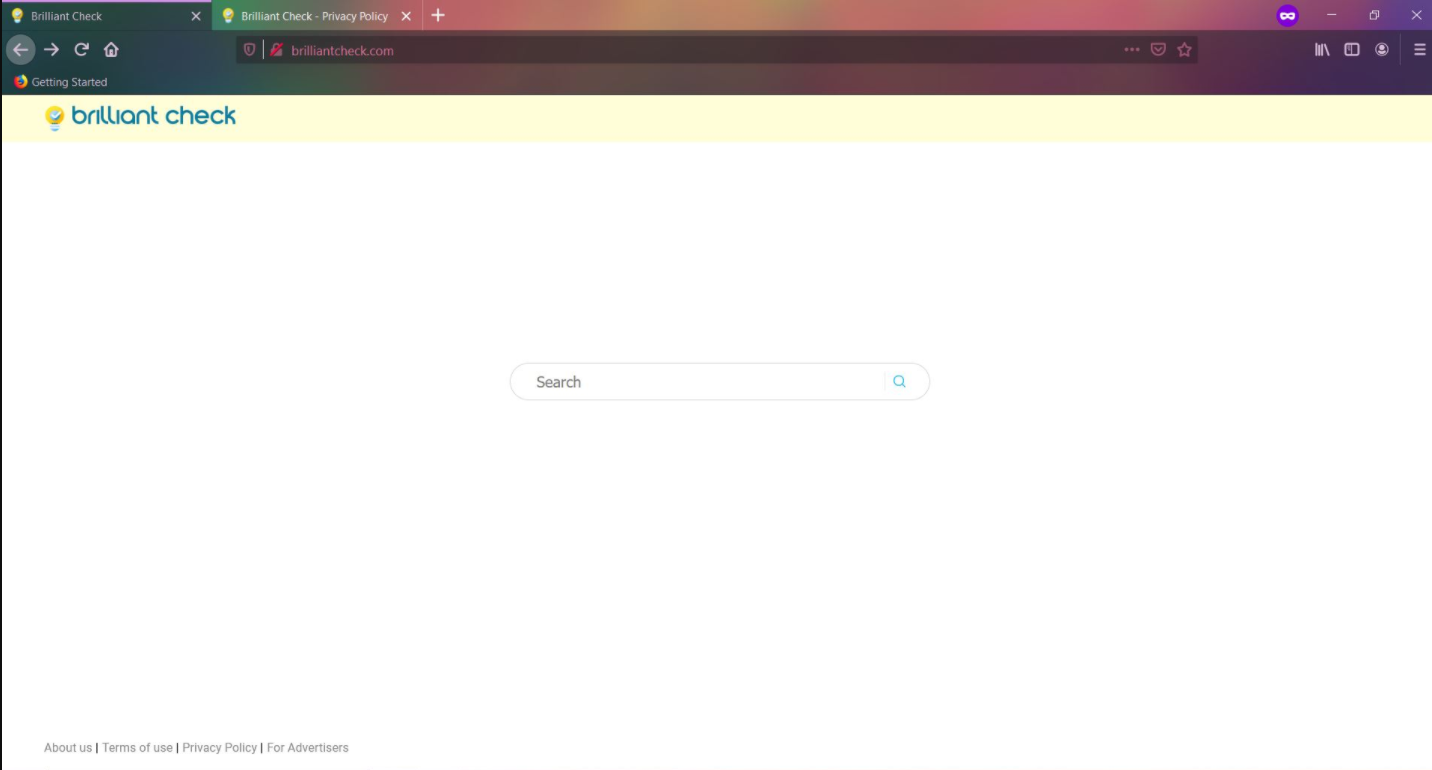Open the Firefox hamburger menu

pyautogui.click(x=1419, y=50)
